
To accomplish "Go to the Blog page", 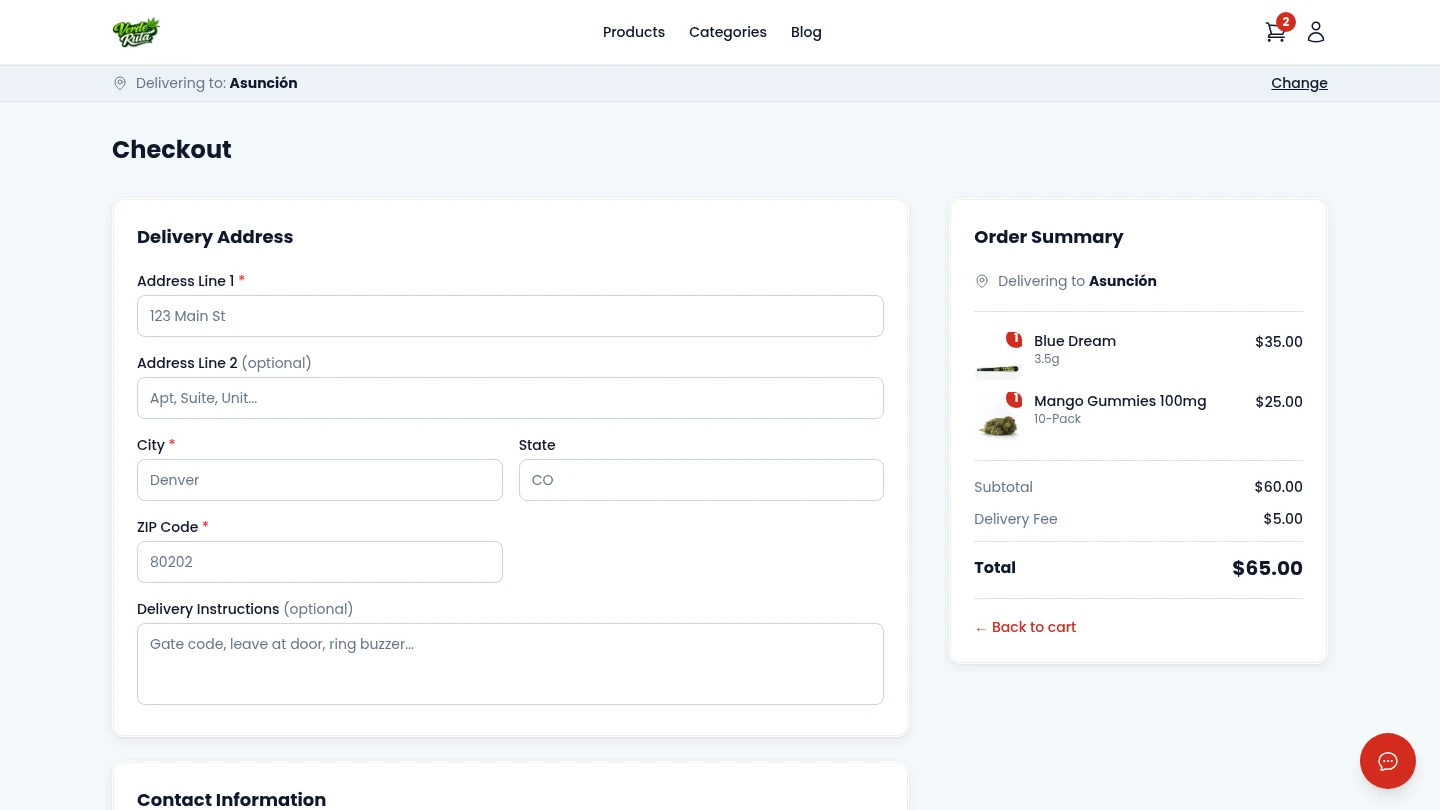I will click(806, 32).
